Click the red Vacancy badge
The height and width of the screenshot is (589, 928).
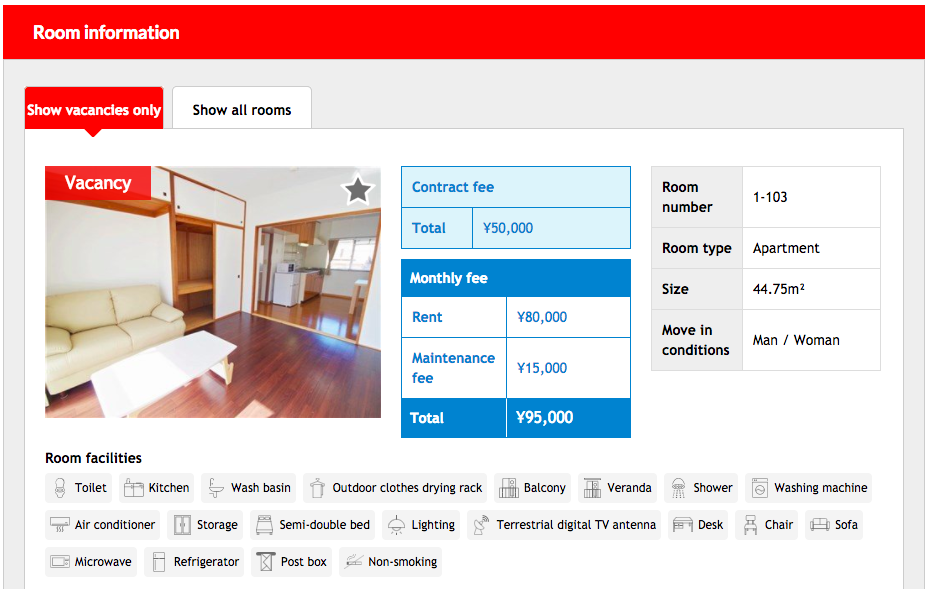(98, 183)
